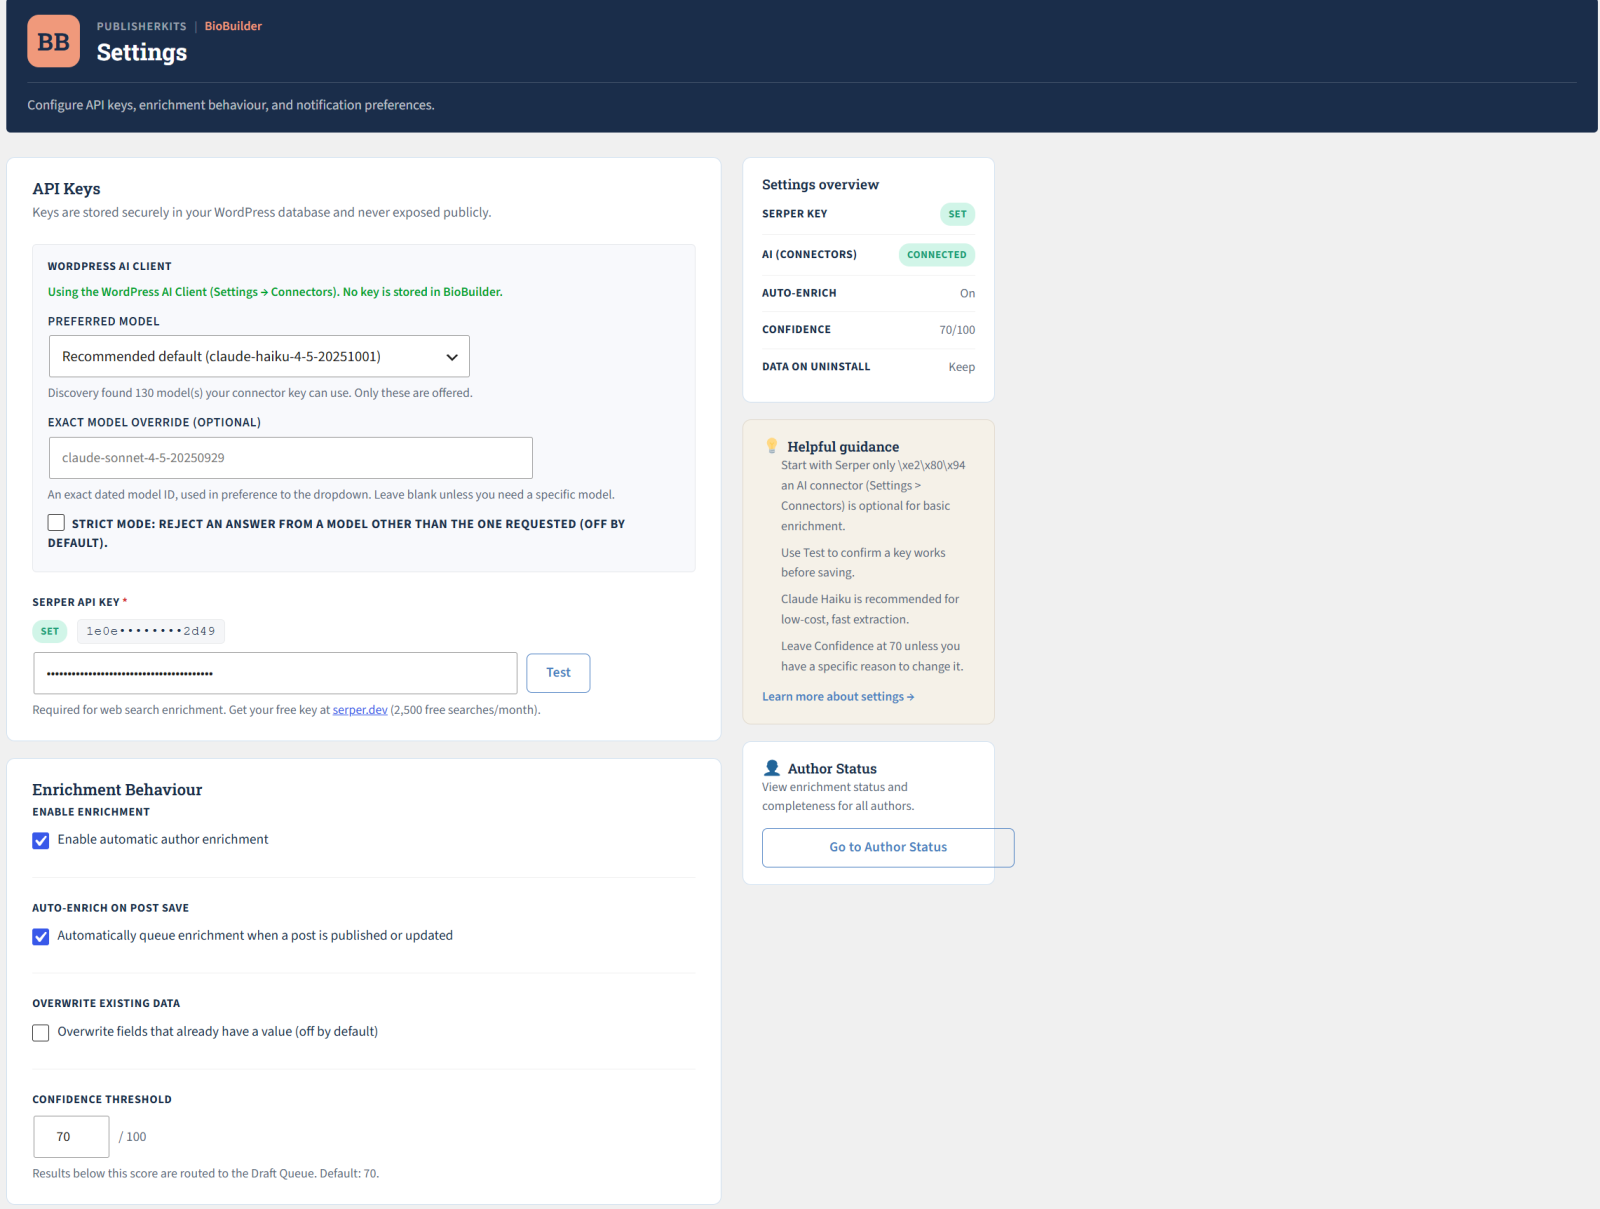Uncheck Enable automatic author enrichment
This screenshot has width=1600, height=1209.
(41, 840)
